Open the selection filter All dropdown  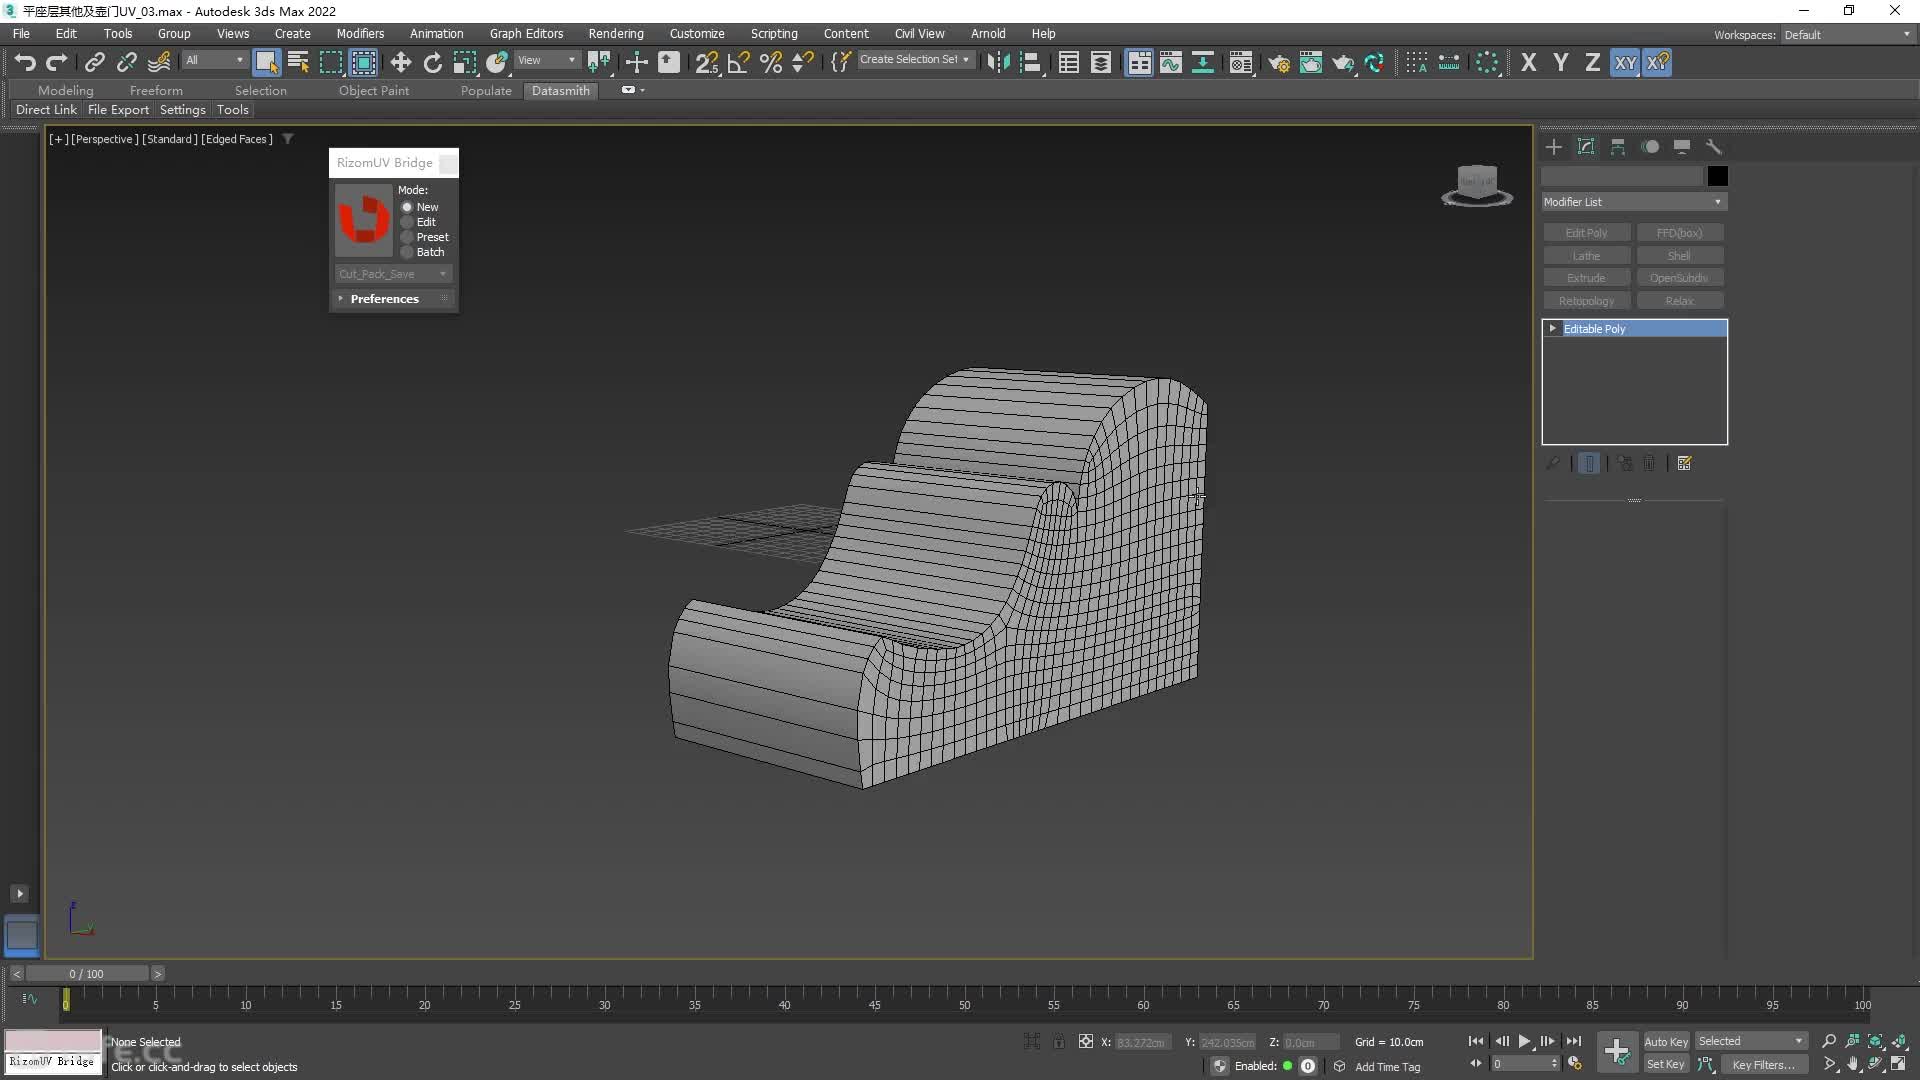pos(214,60)
